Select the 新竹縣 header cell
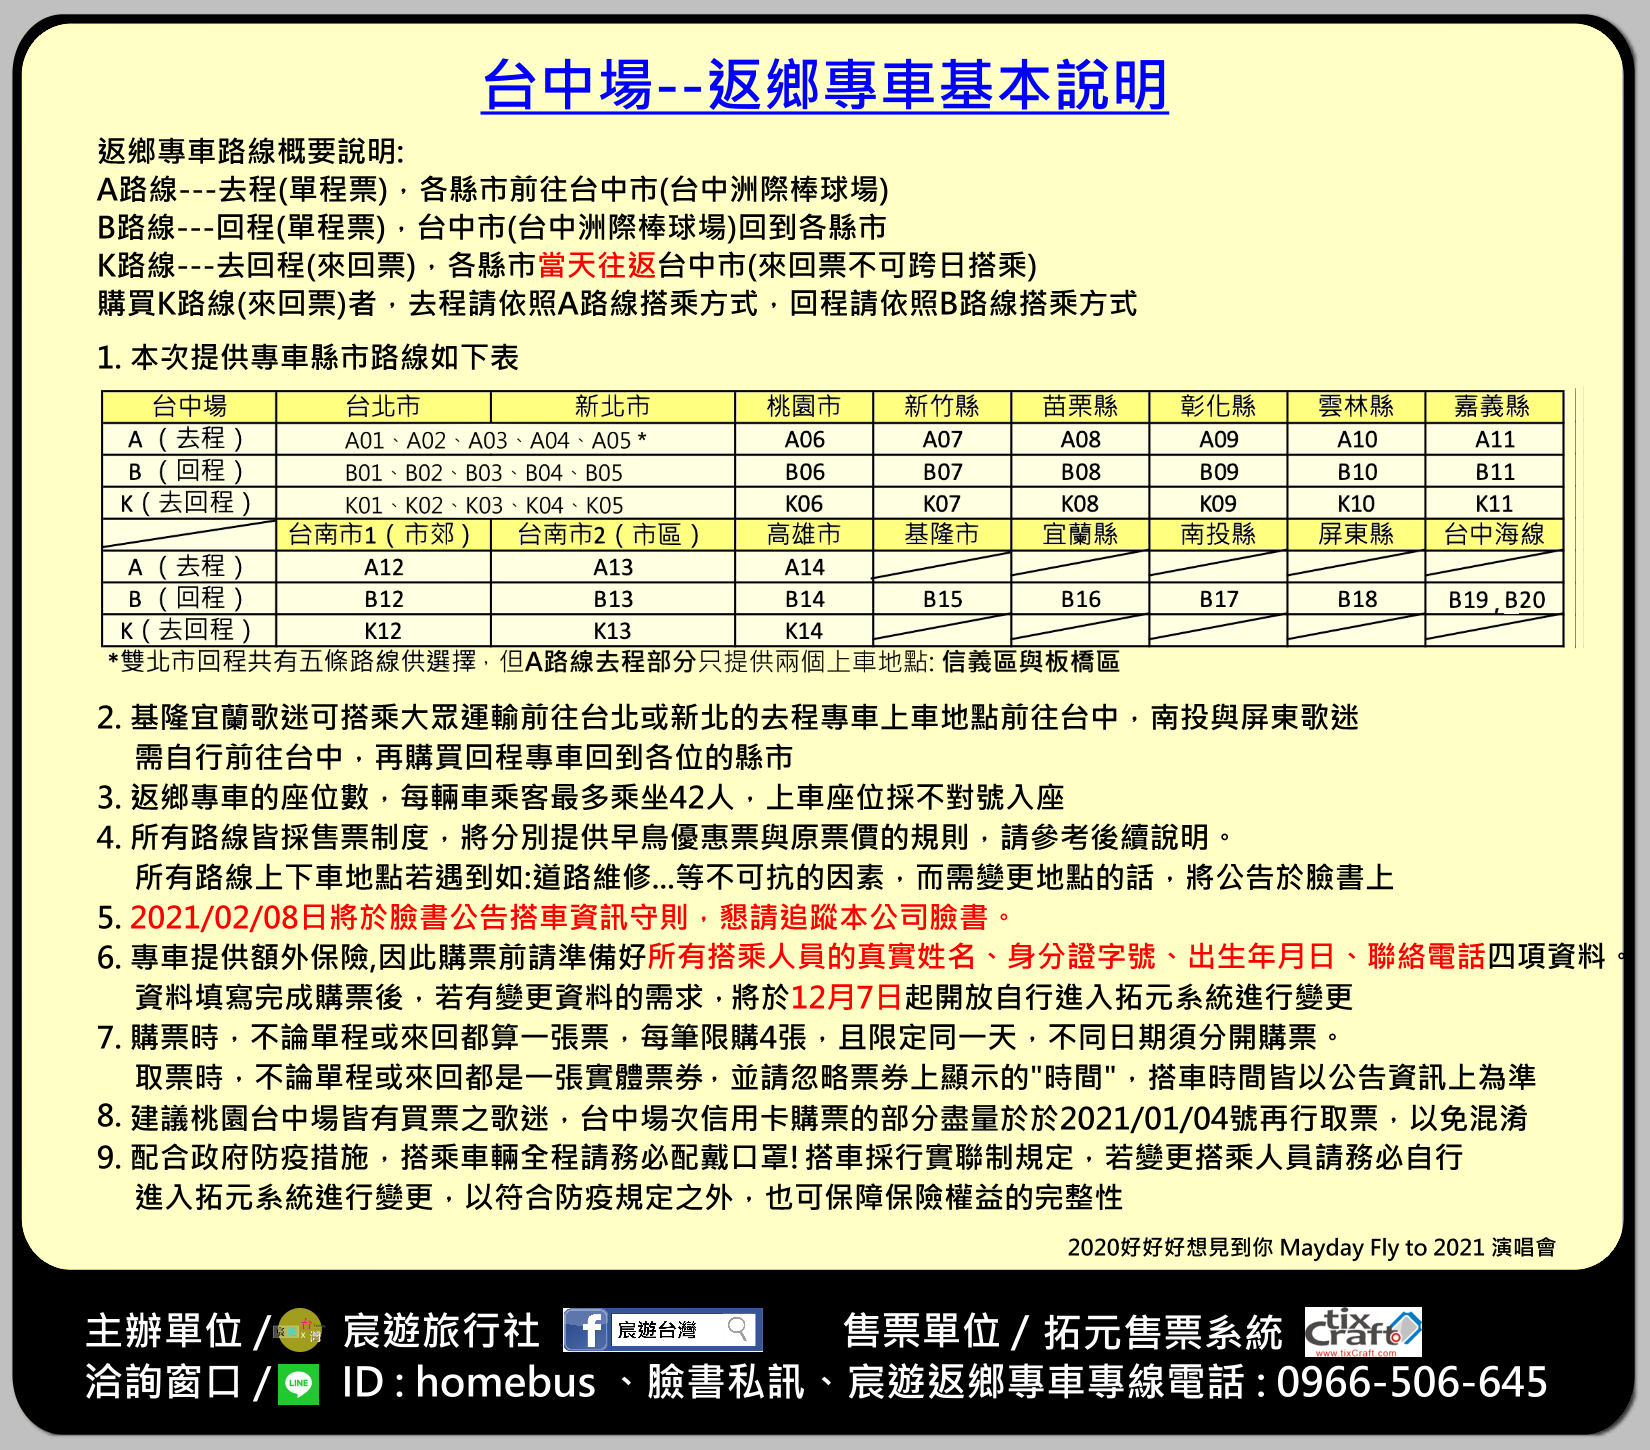 (942, 407)
